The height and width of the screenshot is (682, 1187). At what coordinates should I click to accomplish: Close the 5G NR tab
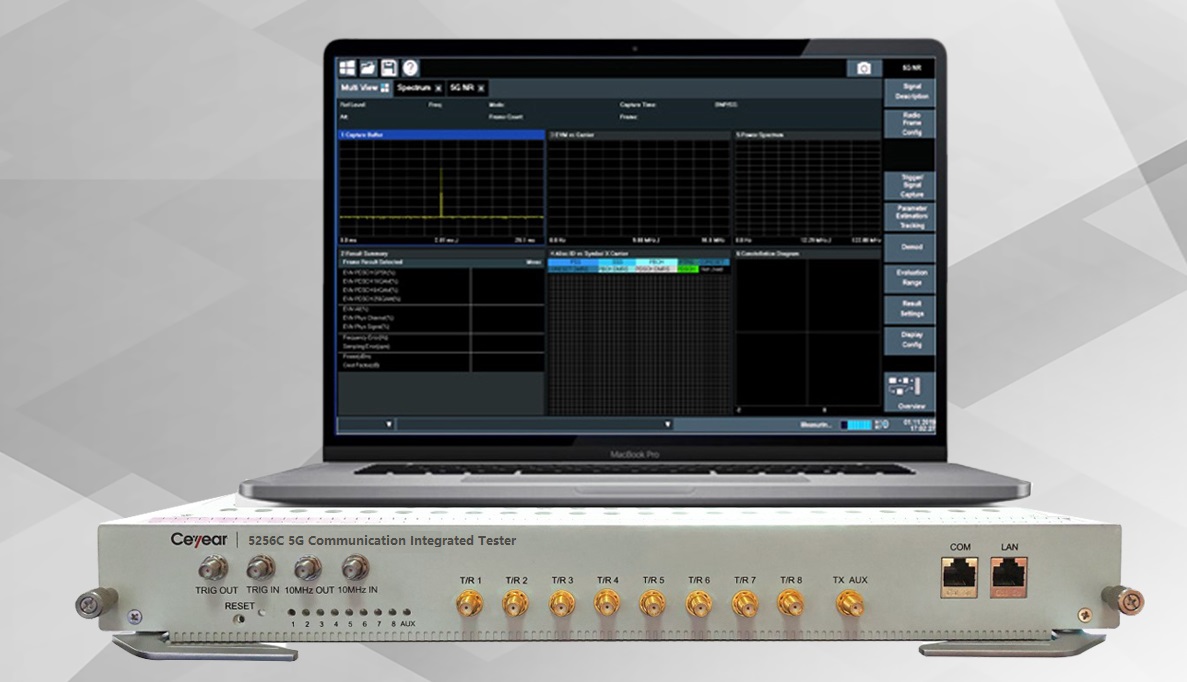[x=481, y=89]
